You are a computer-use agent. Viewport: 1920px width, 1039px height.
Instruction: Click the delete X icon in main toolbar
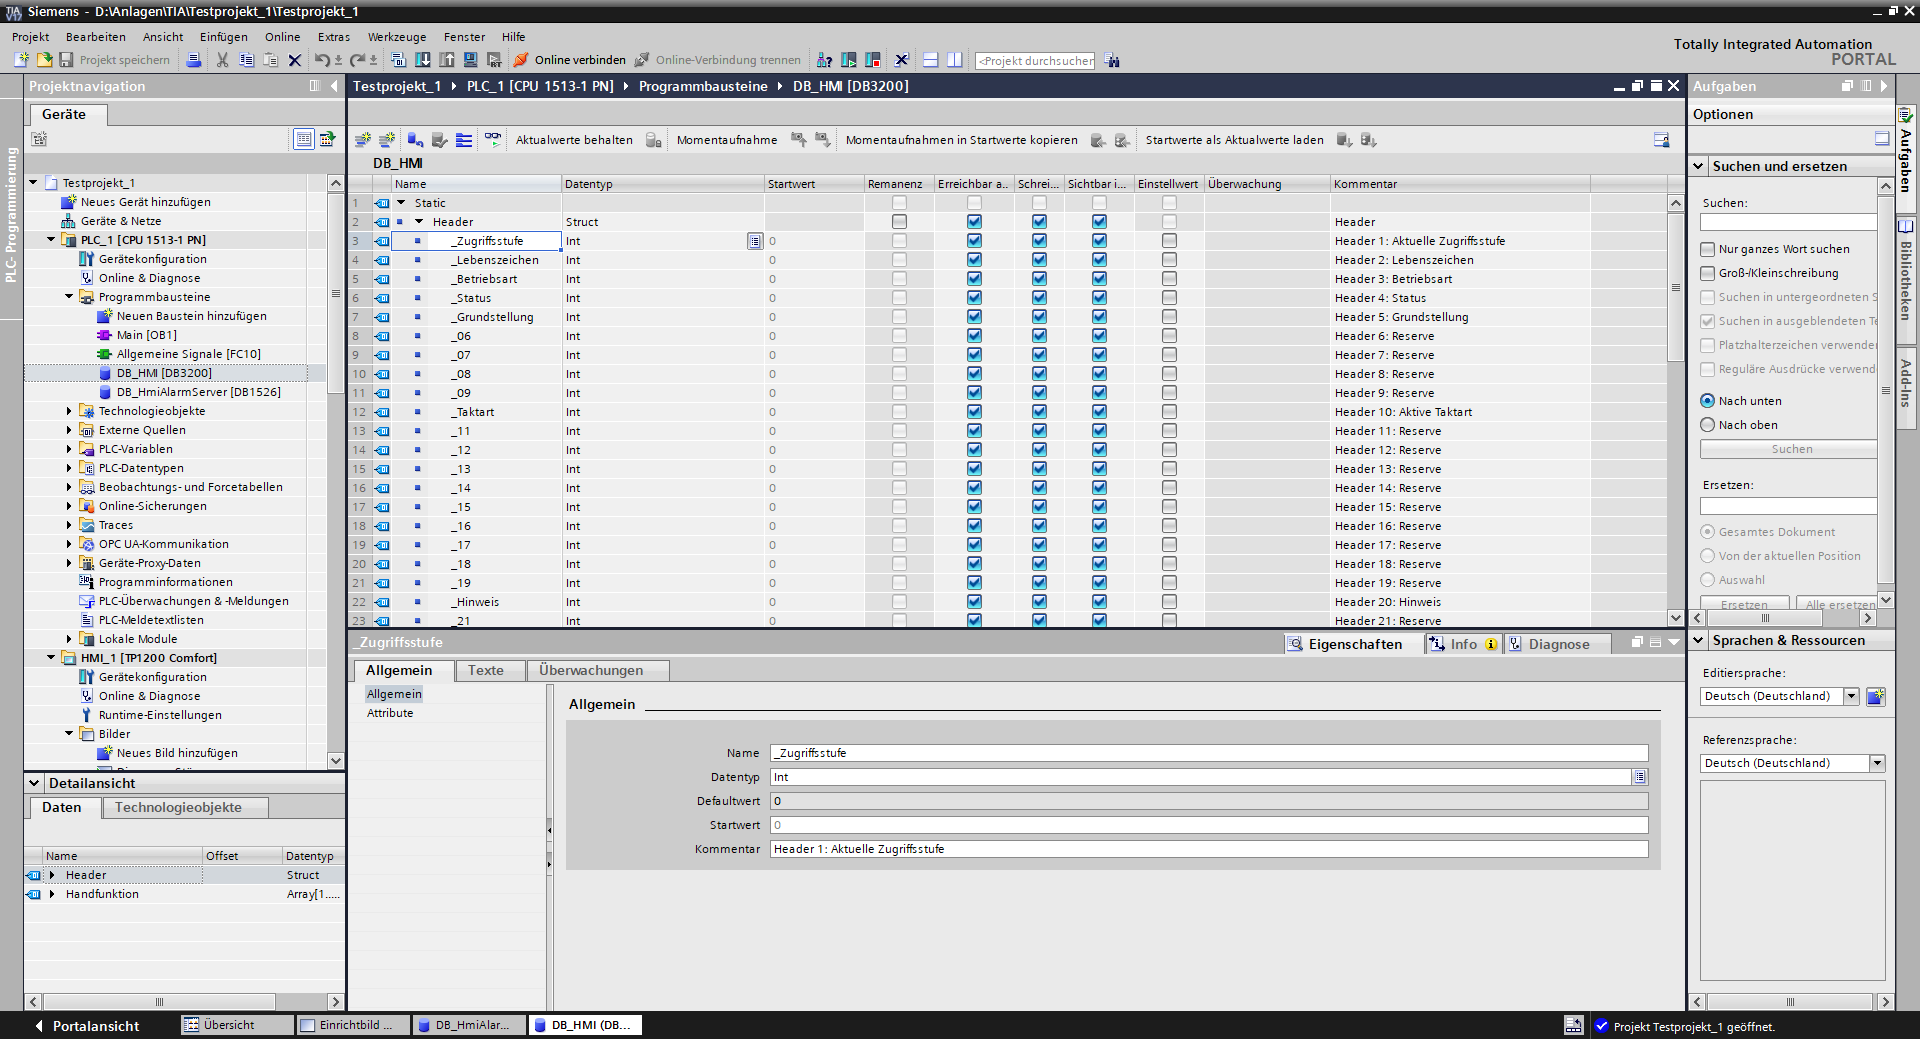(295, 60)
